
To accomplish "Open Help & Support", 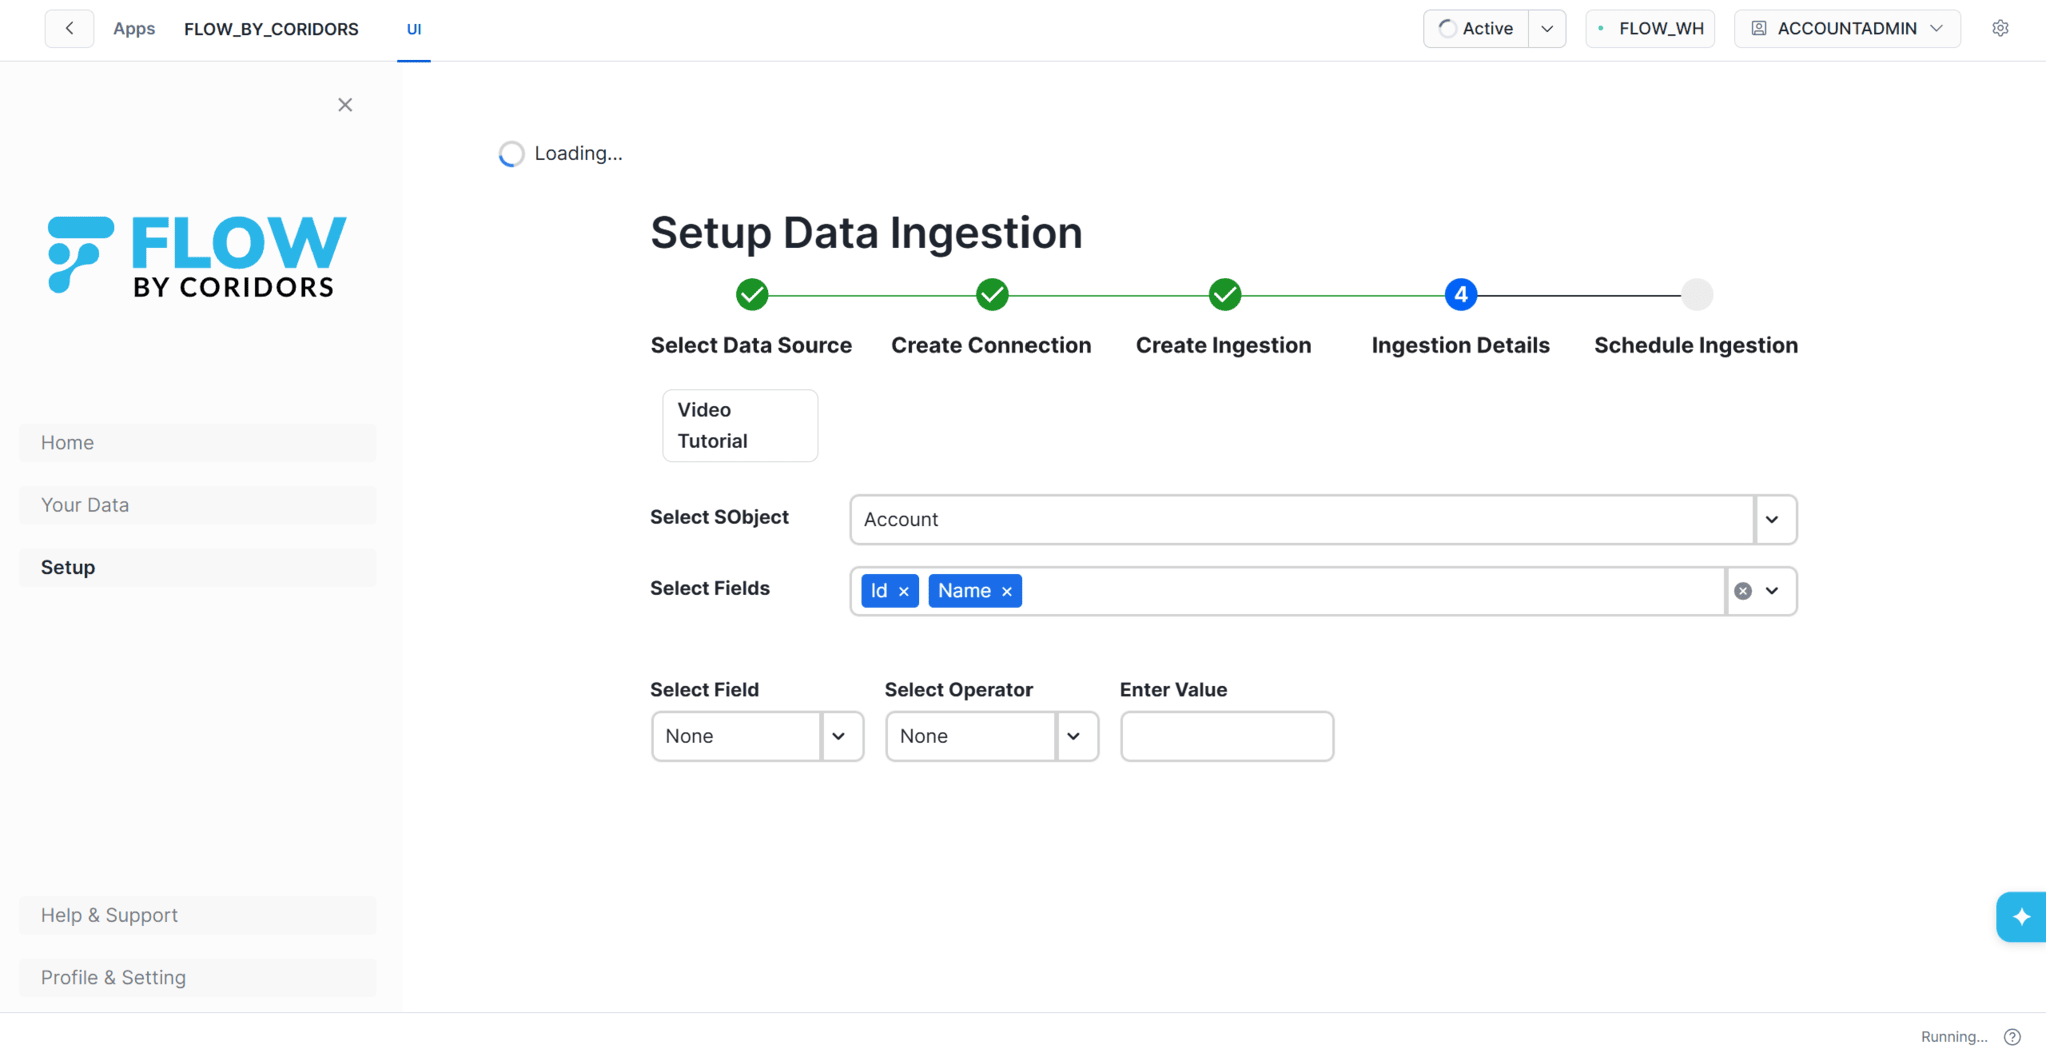I will (198, 916).
